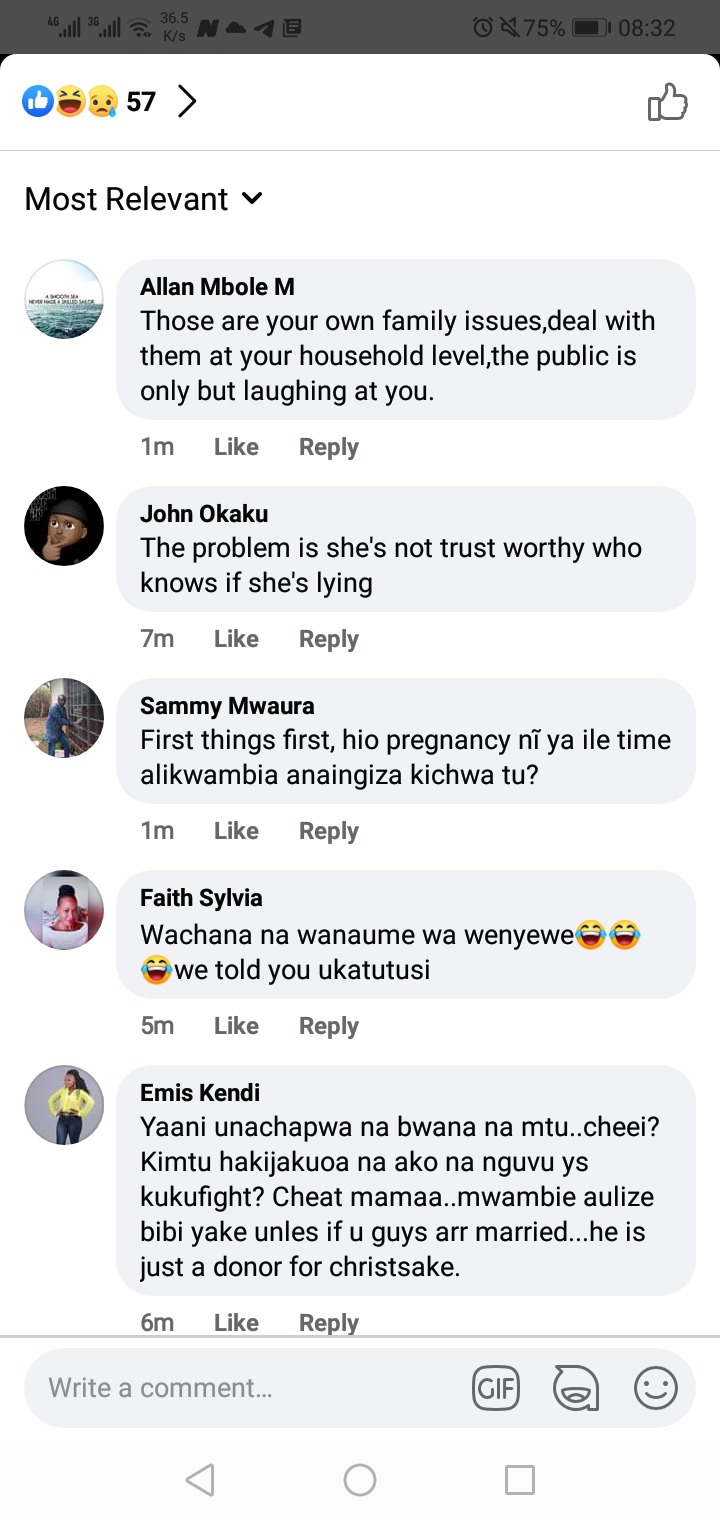
Task: Tap the thumbs-up like icon at top right
Action: tap(668, 102)
